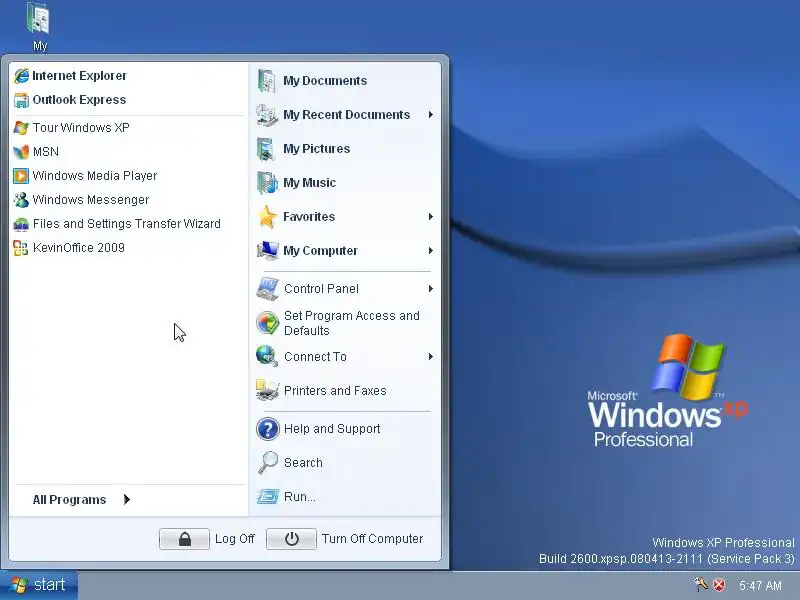
Task: Choose Printers and Faxes label
Action: (x=335, y=391)
